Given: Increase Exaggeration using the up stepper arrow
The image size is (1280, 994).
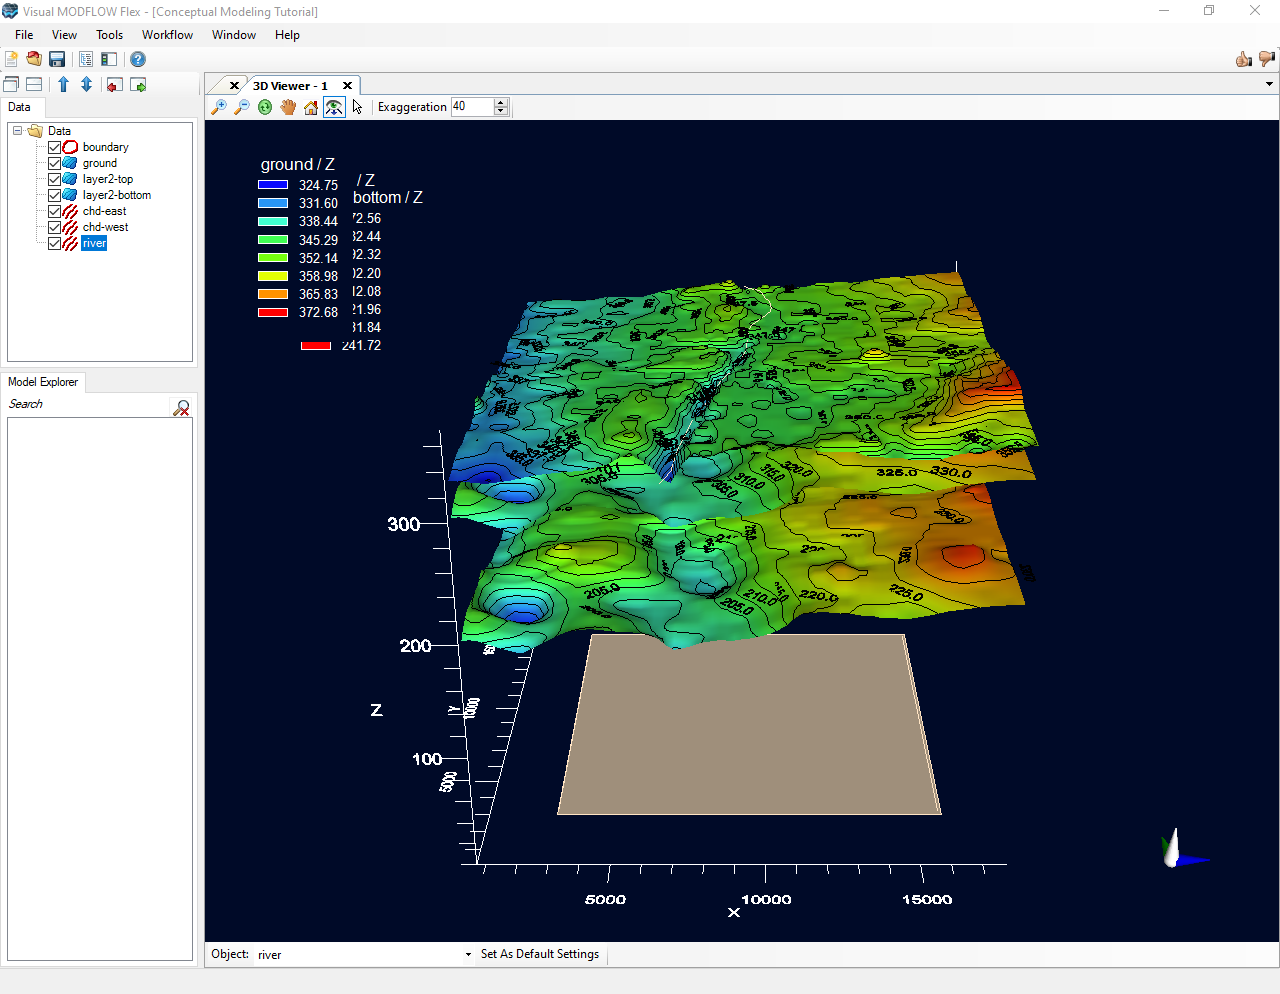Looking at the screenshot, I should [501, 102].
